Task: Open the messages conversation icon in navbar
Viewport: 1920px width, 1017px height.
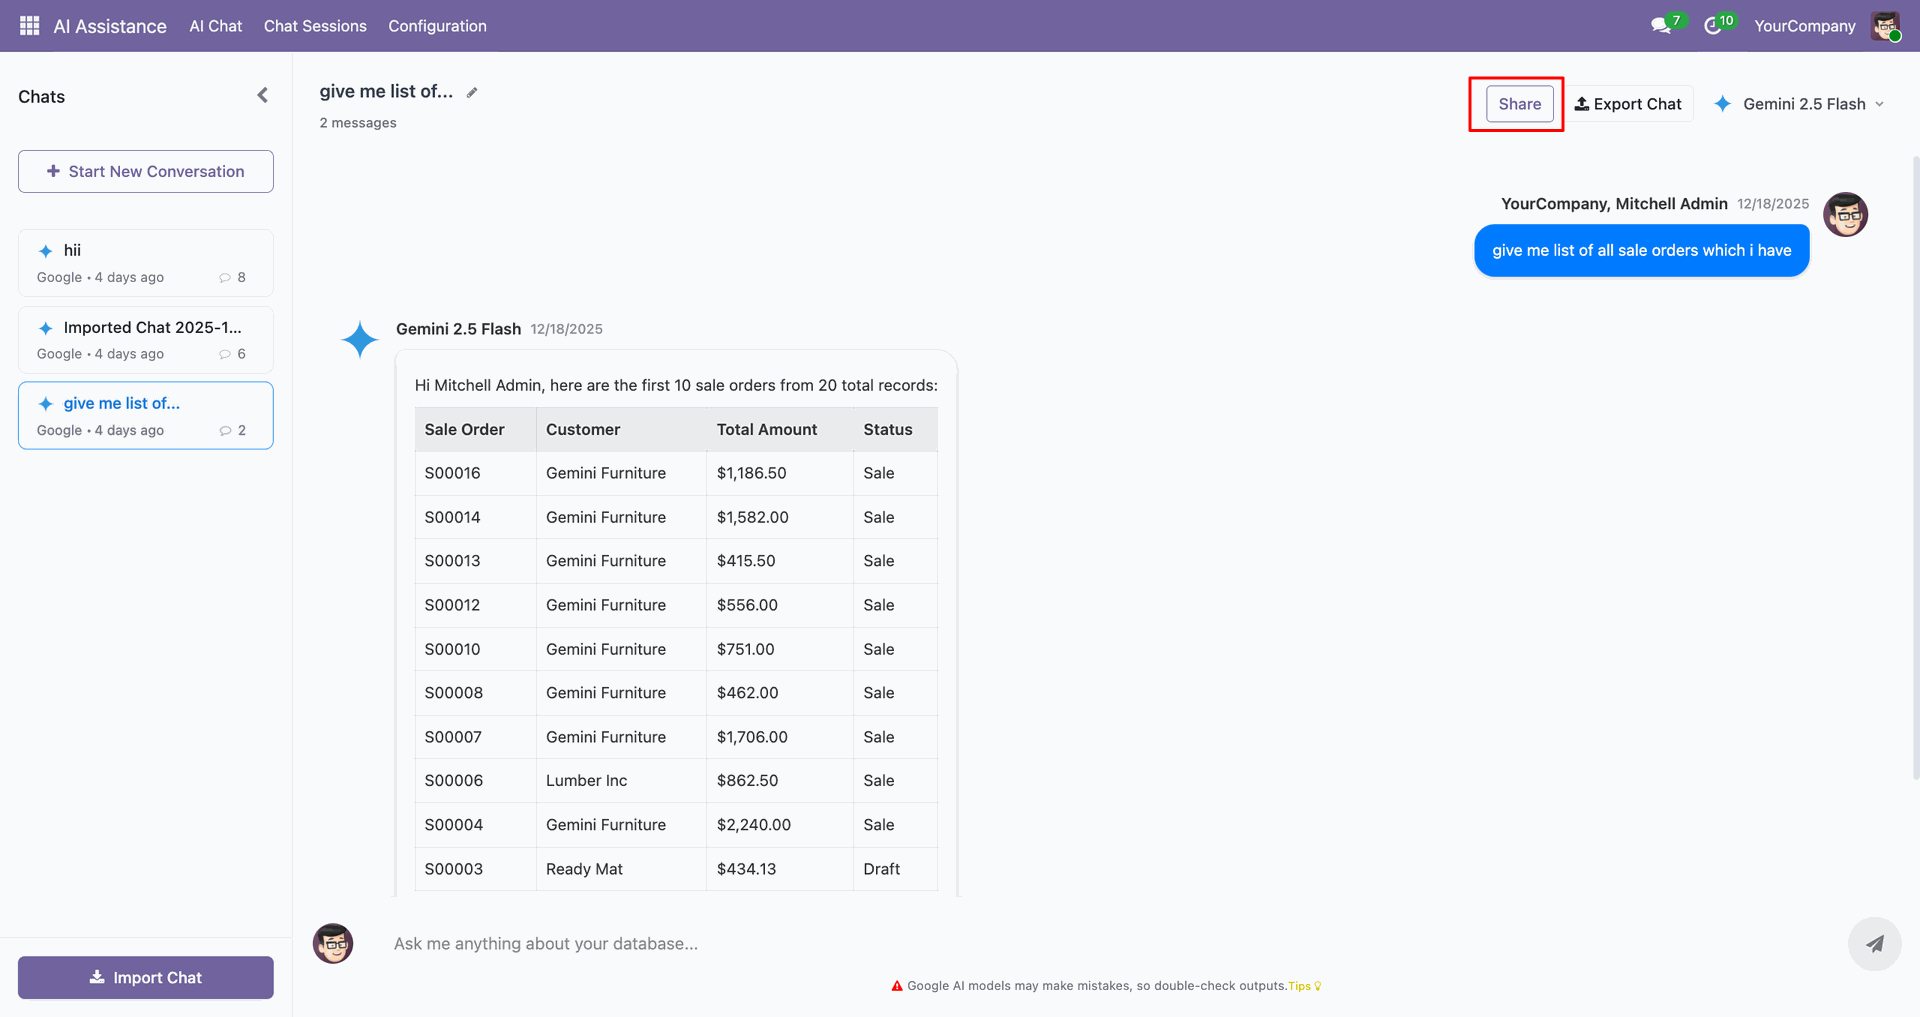Action: click(1661, 26)
